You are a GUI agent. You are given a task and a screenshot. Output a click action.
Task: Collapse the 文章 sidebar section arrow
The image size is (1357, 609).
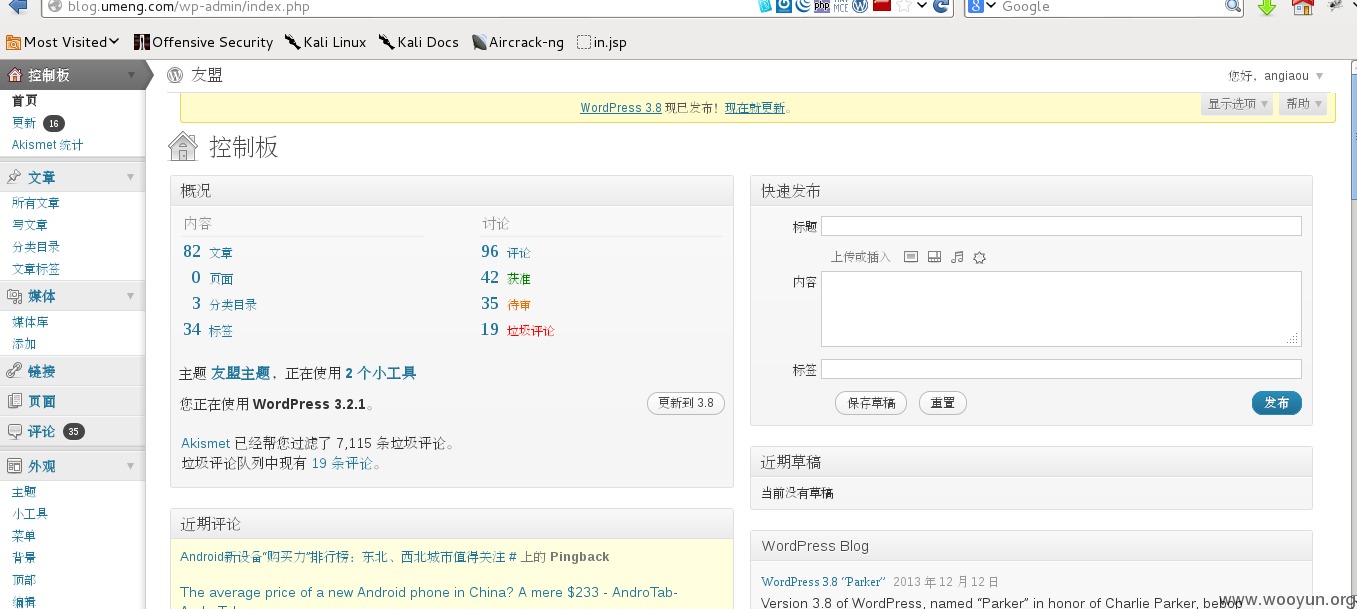[x=130, y=177]
